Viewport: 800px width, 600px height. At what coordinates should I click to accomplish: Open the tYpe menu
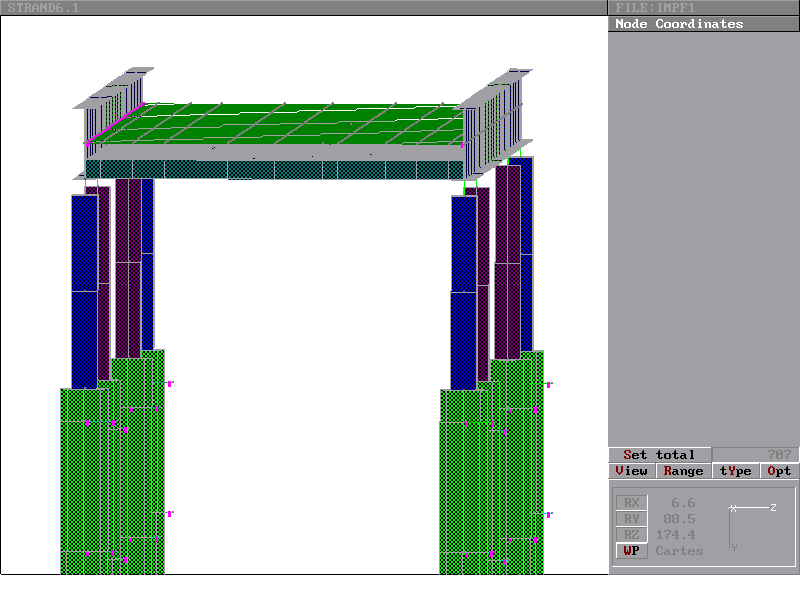735,471
